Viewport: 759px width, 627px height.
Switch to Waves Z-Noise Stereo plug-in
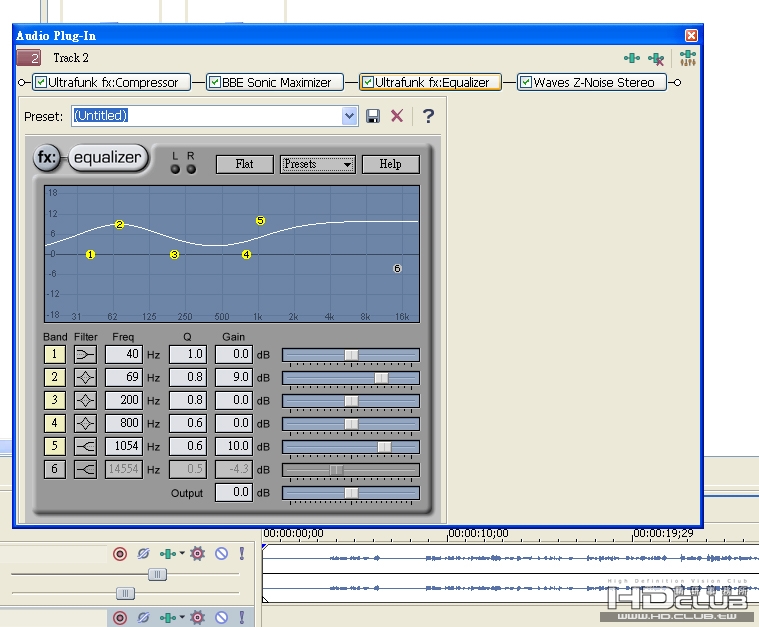click(592, 82)
